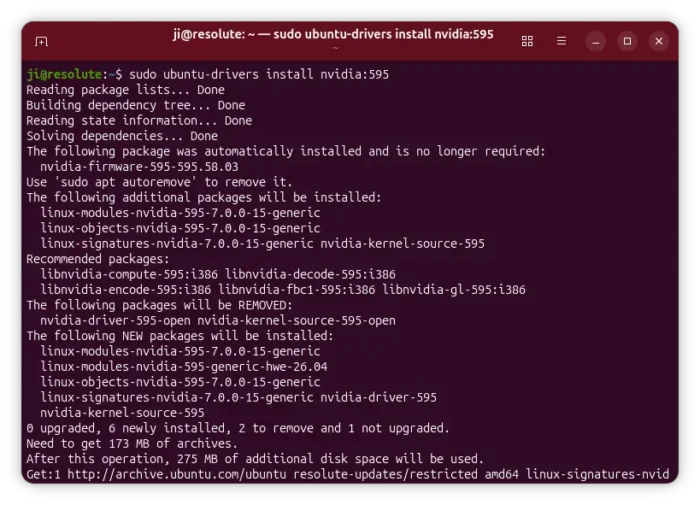Screen dimensions: 700x505
Task: Click 'The following packages will be REMOVED:' line
Action: point(159,305)
